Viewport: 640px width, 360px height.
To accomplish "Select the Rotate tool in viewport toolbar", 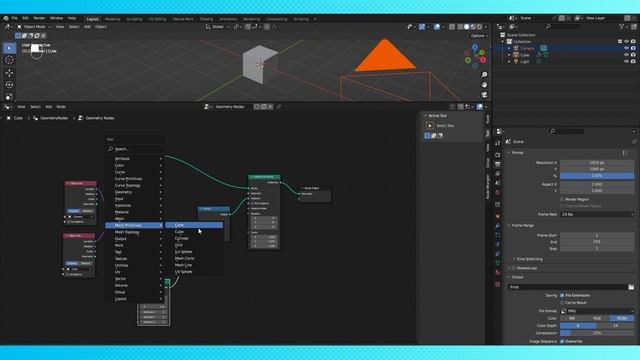I will point(9,85).
